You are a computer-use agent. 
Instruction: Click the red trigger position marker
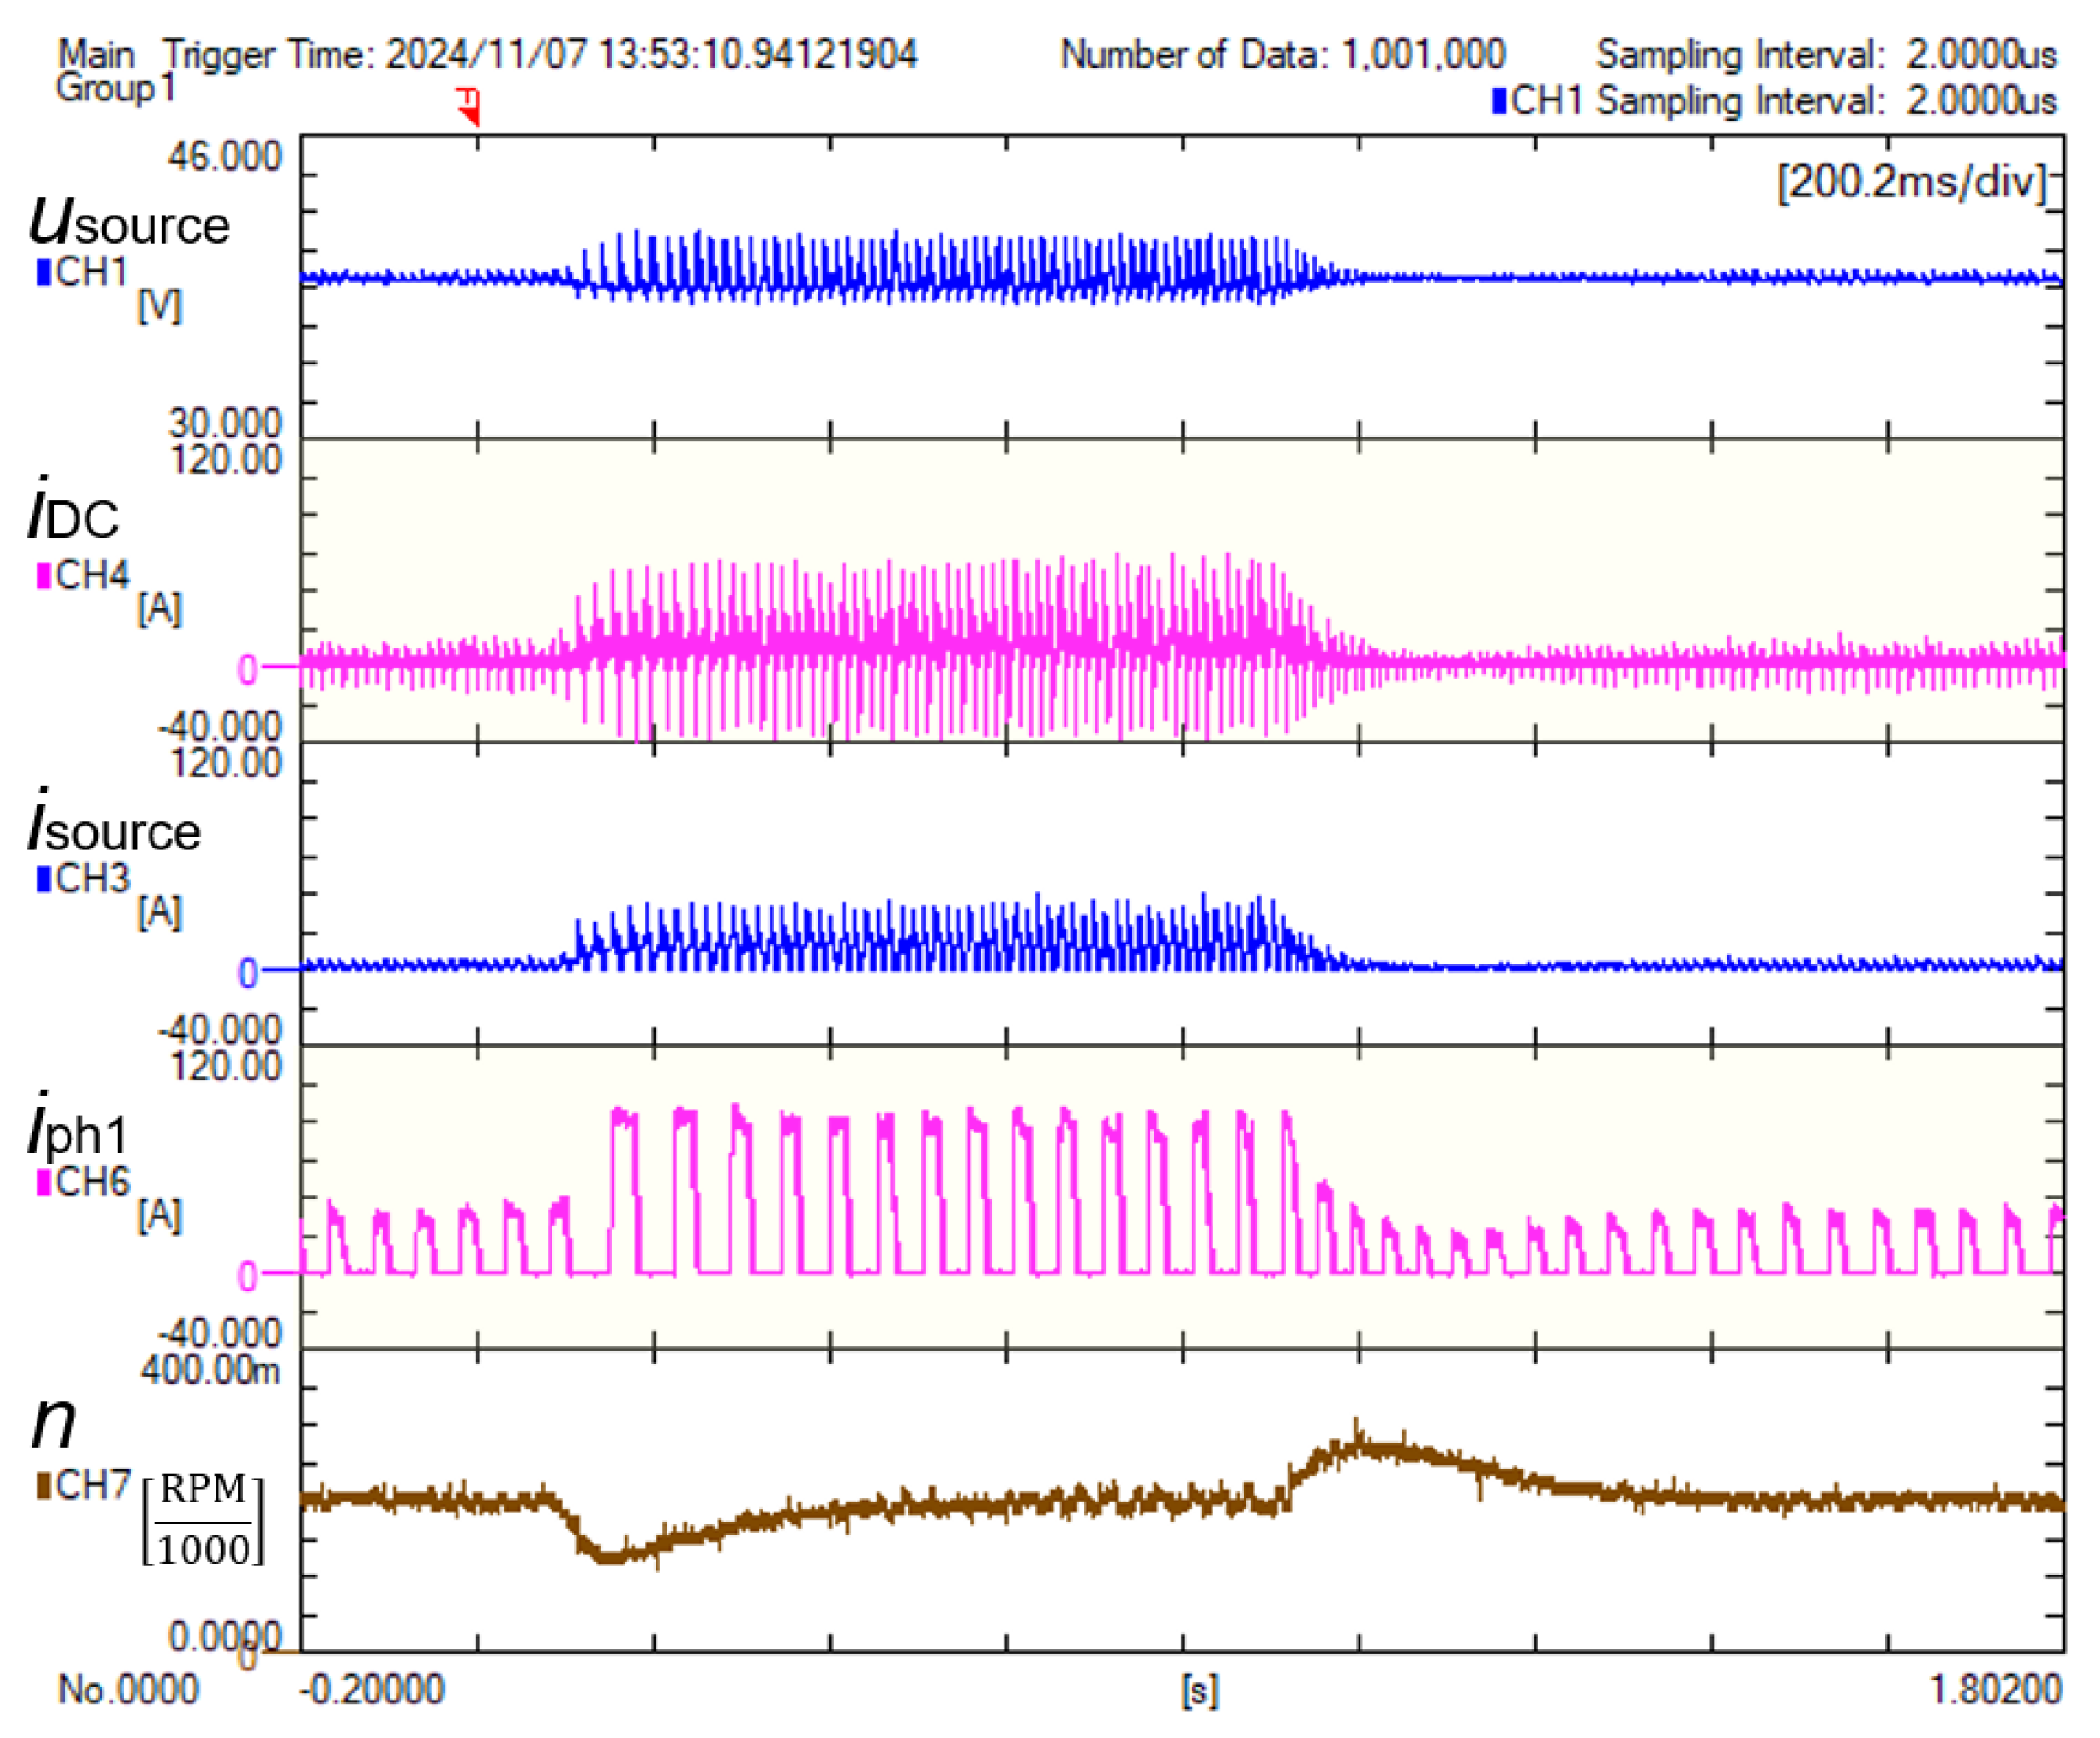(x=469, y=104)
